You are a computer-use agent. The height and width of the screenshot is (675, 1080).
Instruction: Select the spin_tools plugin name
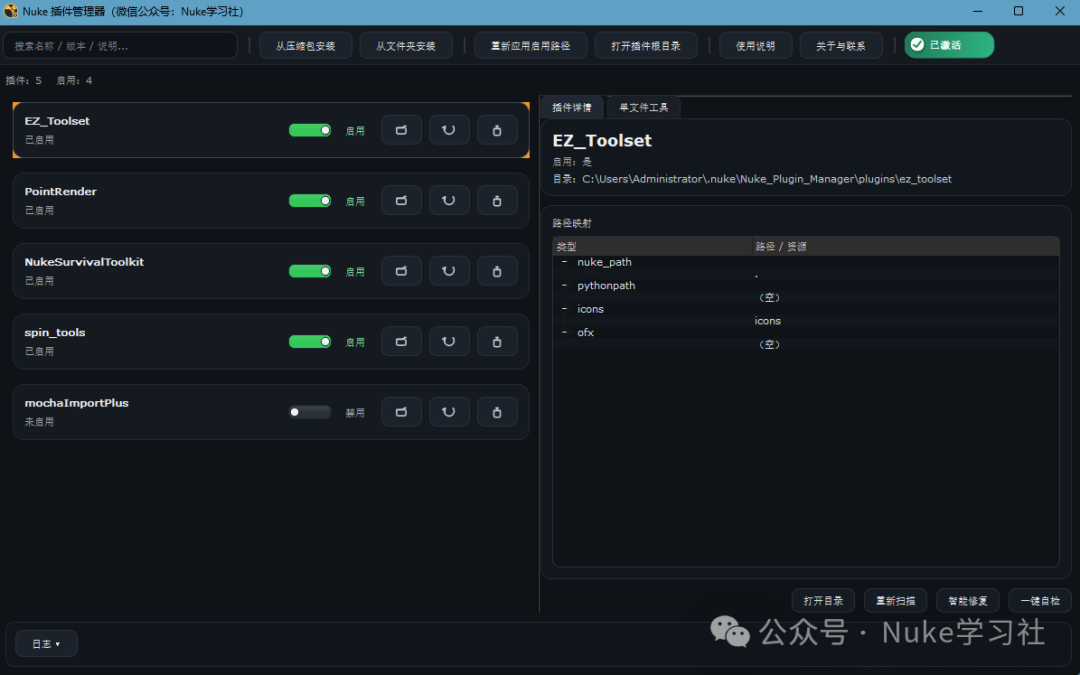(55, 332)
